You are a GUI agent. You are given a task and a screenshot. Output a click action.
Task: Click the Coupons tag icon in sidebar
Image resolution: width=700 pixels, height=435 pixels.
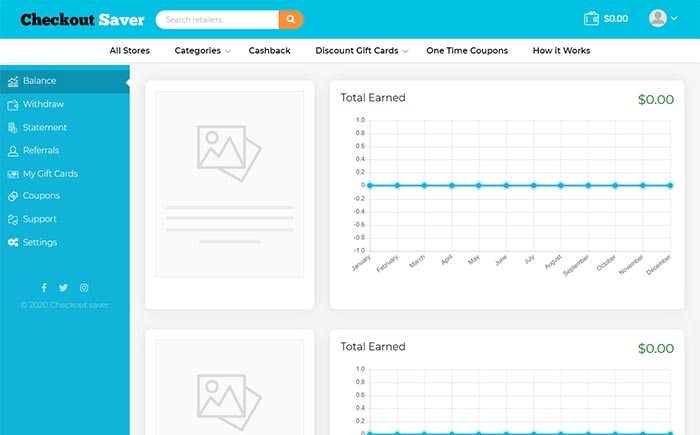tap(13, 196)
